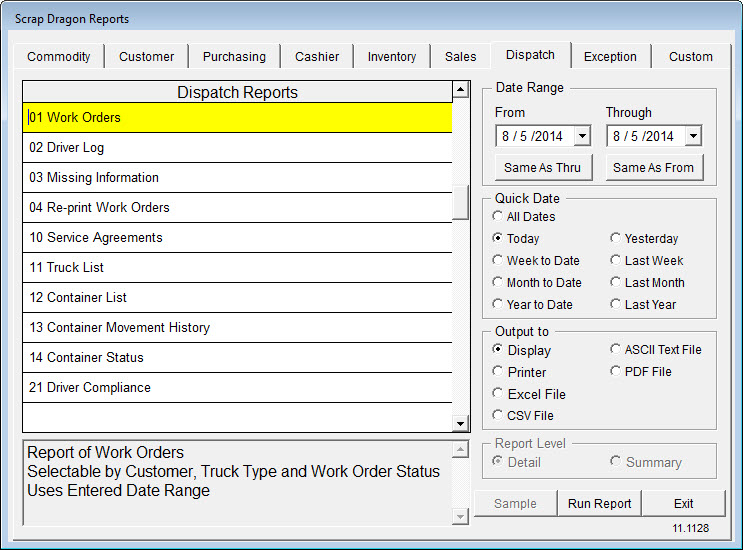Open the Through date dropdown arrow
This screenshot has width=743, height=550.
pos(693,136)
